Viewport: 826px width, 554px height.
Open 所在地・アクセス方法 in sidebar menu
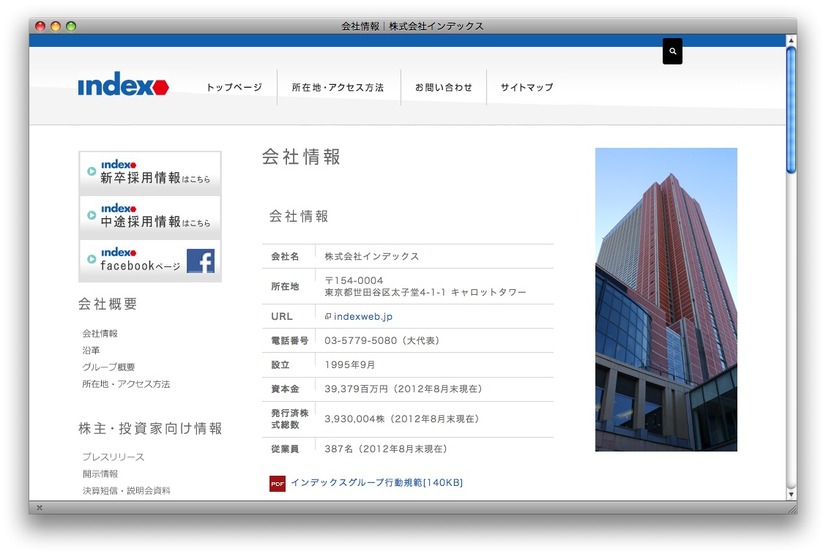pyautogui.click(x=126, y=384)
